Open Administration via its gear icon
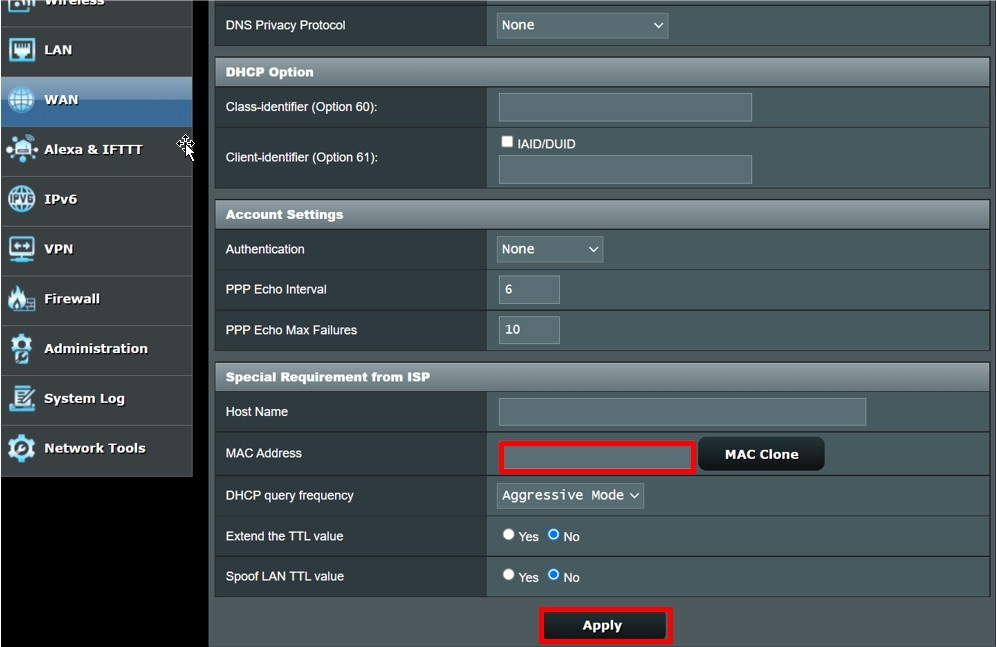Viewport: 996px width, 647px height. tap(21, 349)
